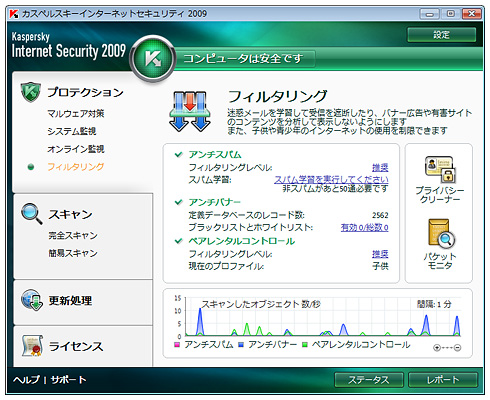This screenshot has height=400, width=490.
Task: Close the Kaspersky window
Action: [471, 14]
